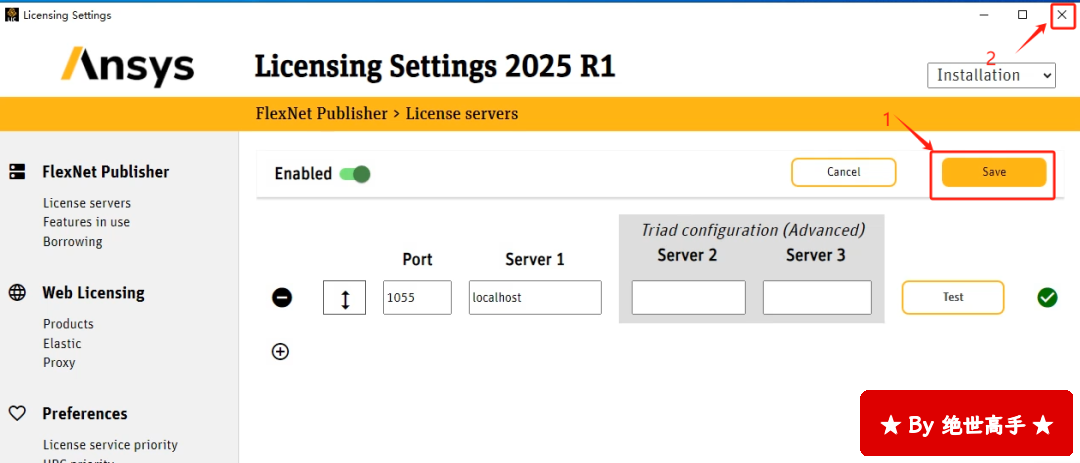The image size is (1080, 463).
Task: Add new server row with plus icon
Action: coord(280,352)
